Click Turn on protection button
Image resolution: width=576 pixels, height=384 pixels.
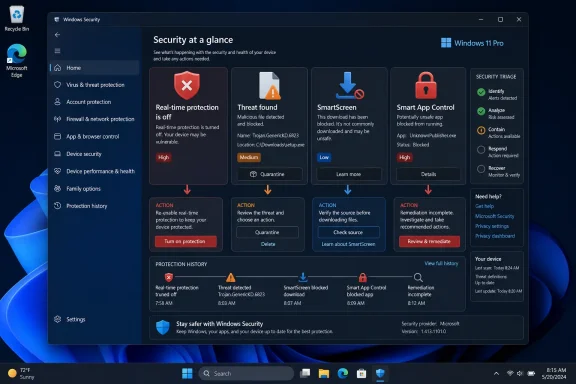pyautogui.click(x=186, y=241)
